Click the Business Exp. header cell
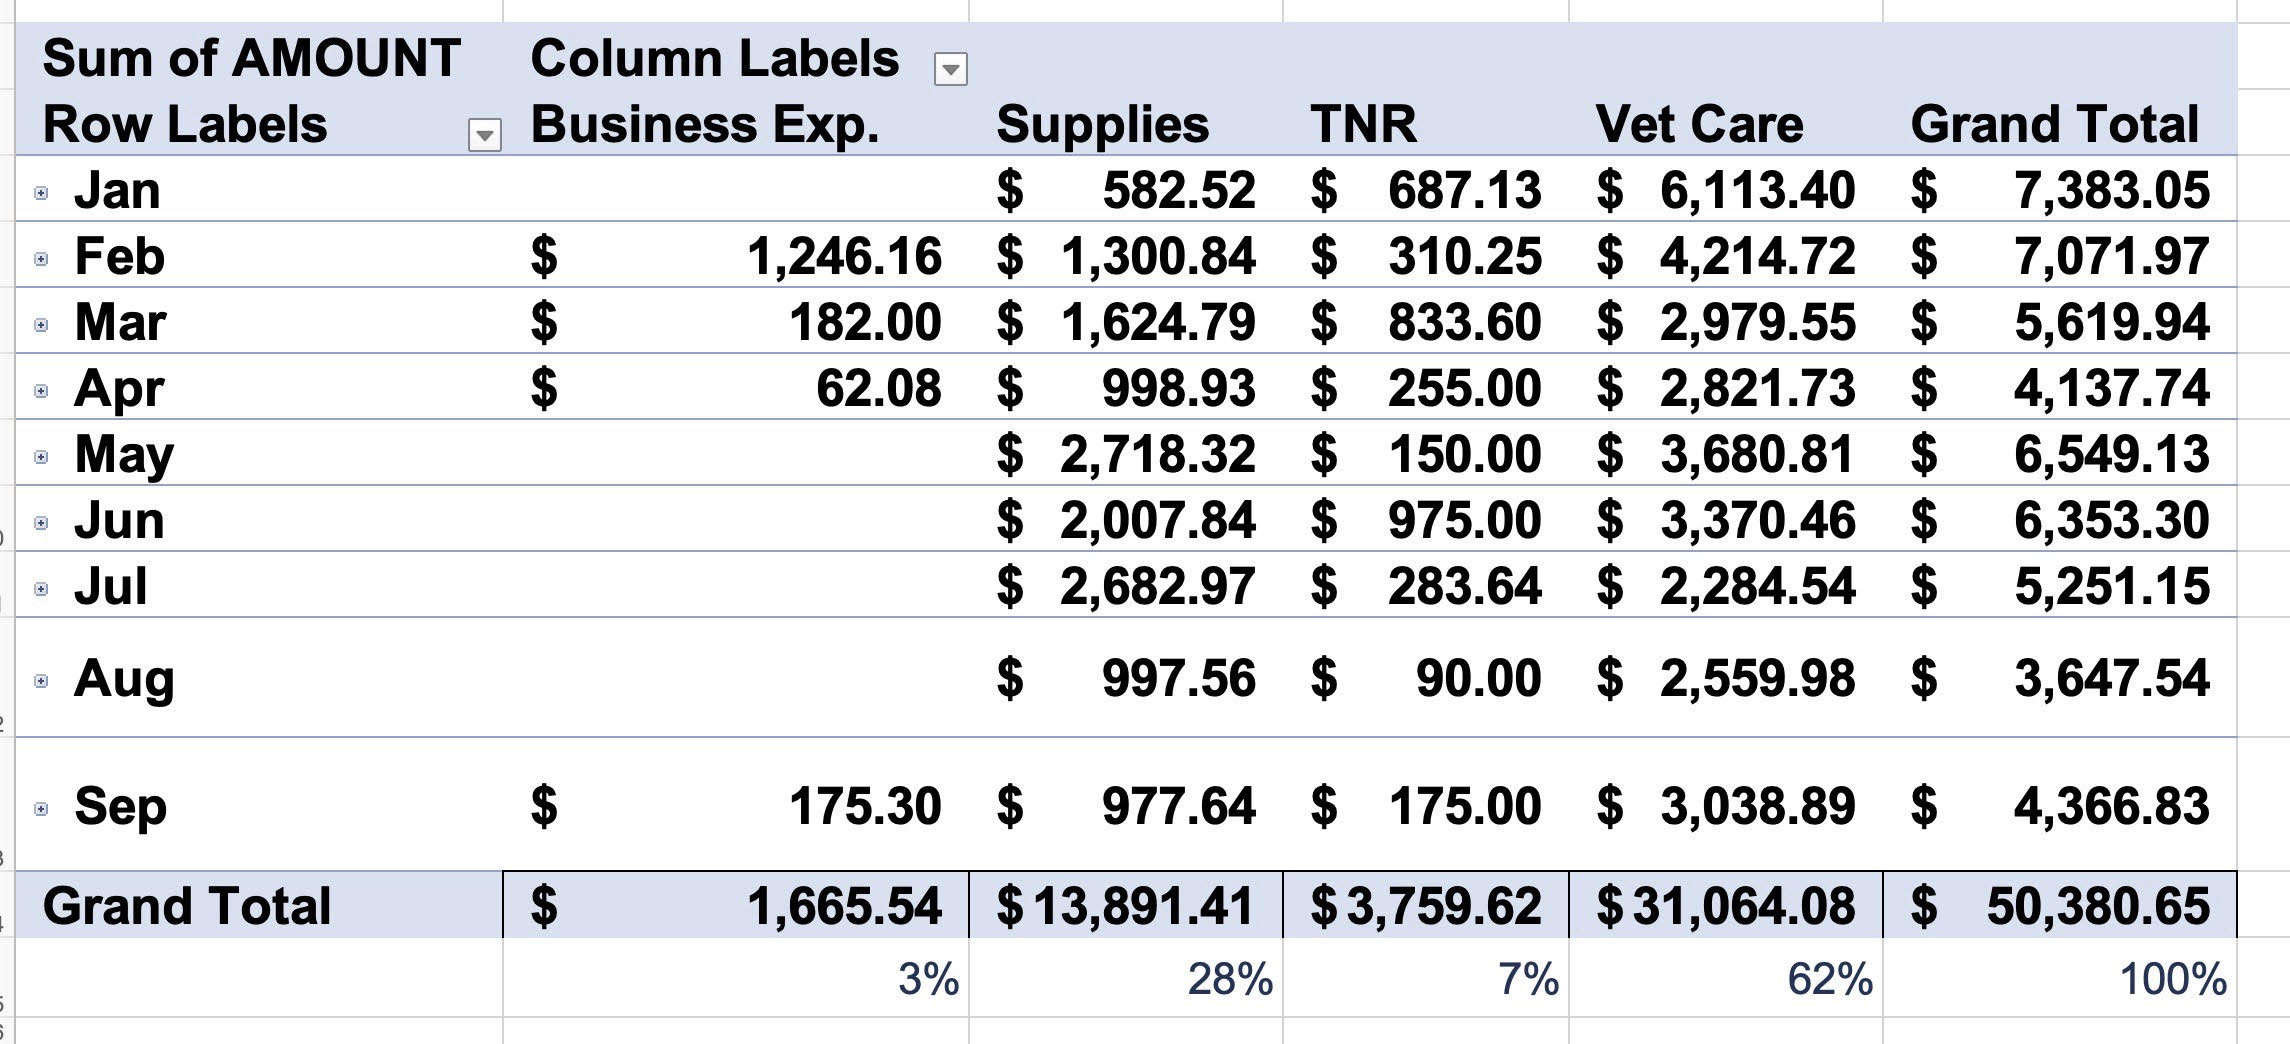 coord(705,125)
